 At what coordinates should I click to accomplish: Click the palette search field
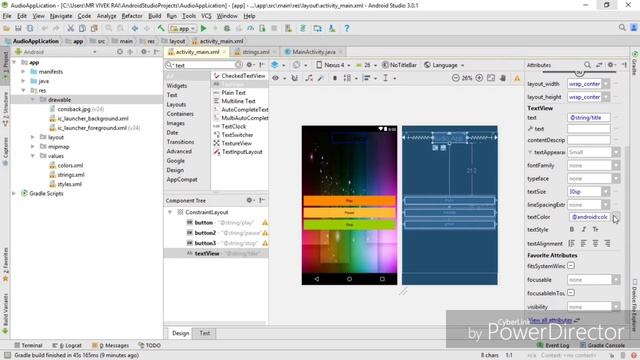point(204,65)
